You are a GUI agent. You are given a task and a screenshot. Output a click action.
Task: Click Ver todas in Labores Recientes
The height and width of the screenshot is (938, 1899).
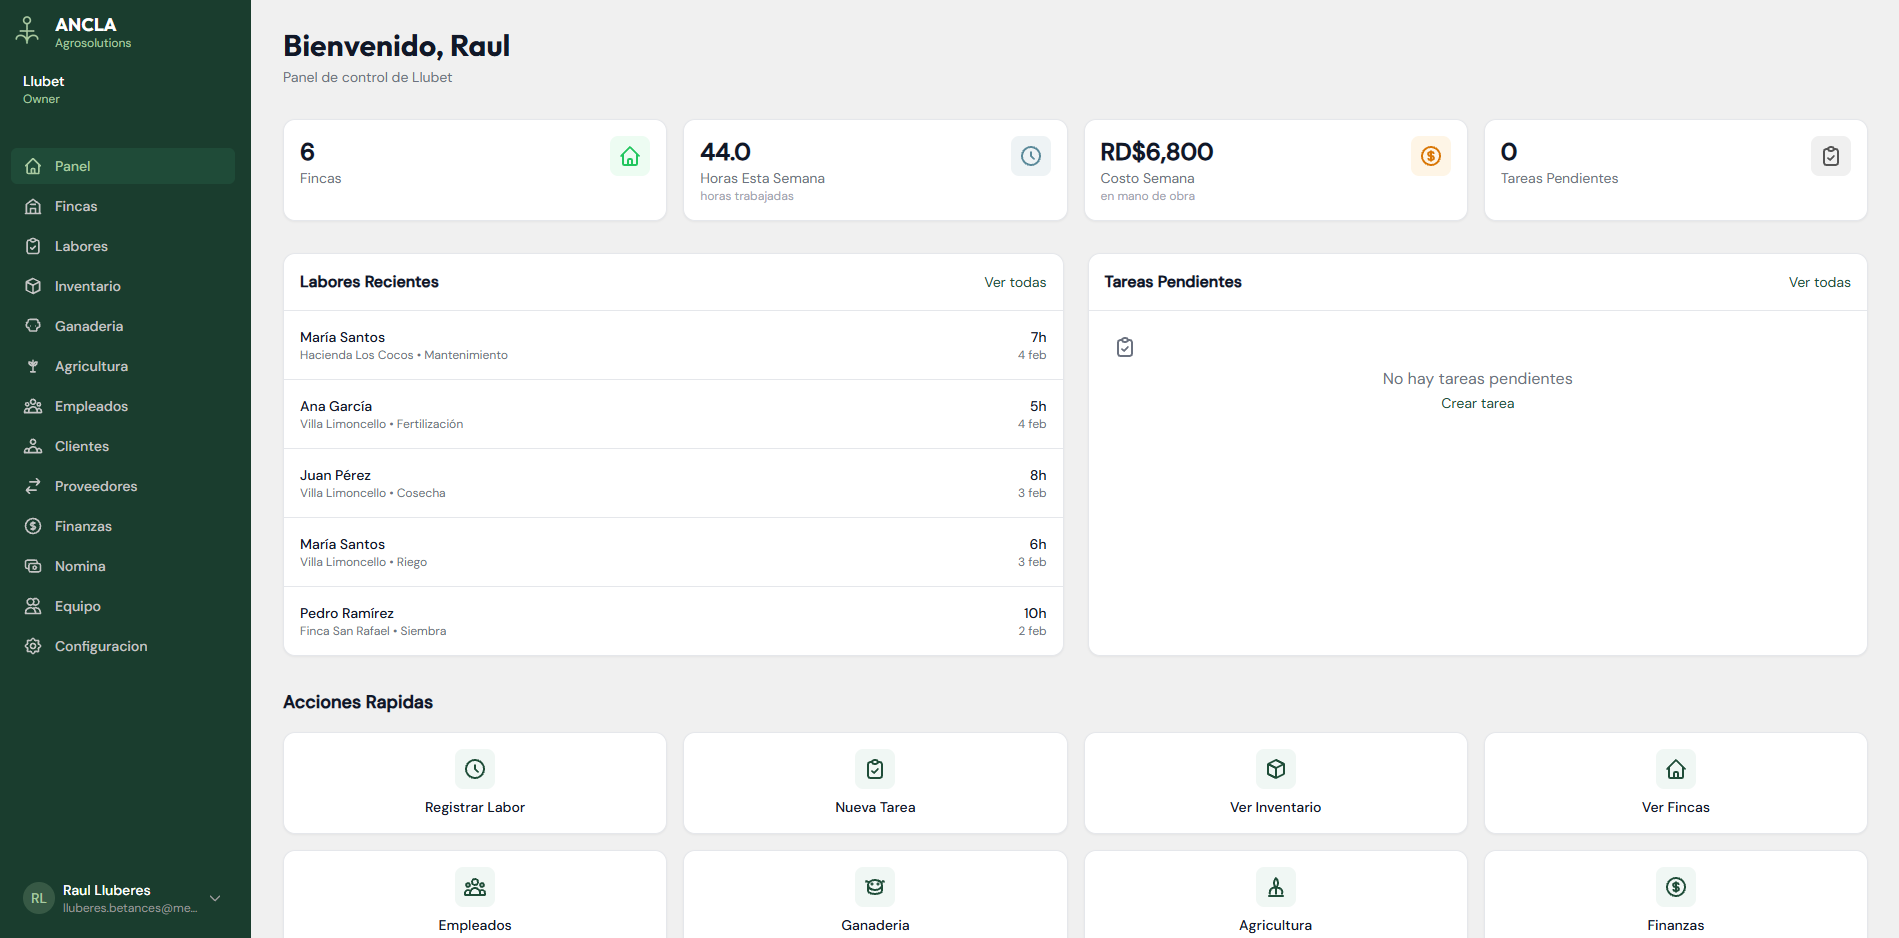(x=1015, y=282)
